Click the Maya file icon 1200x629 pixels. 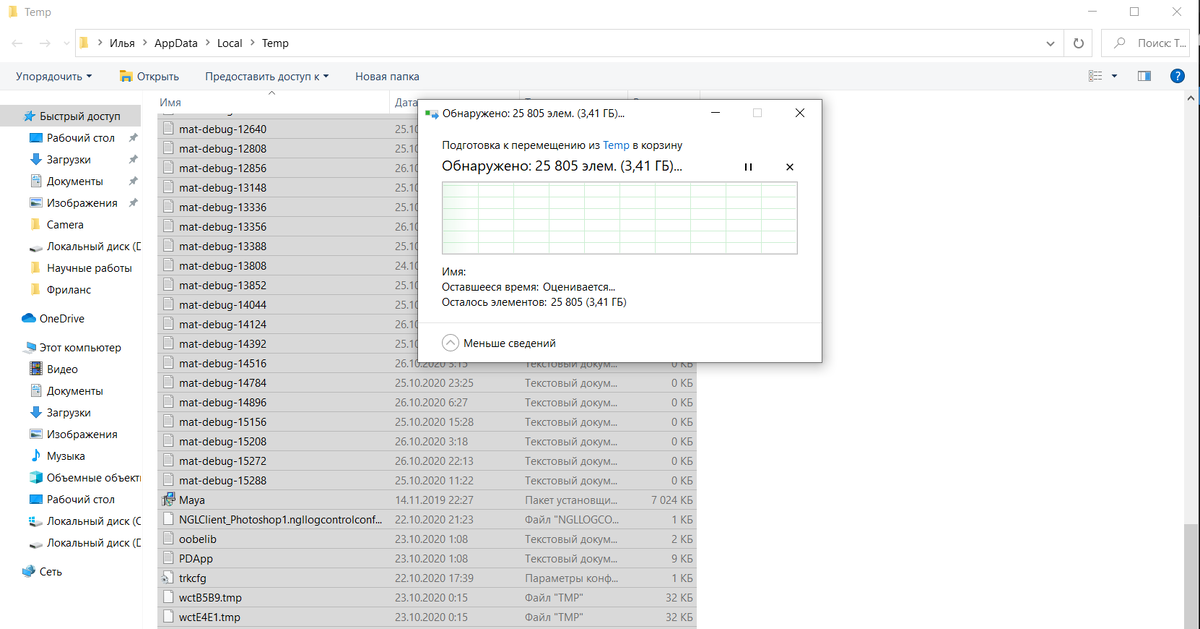(x=168, y=500)
